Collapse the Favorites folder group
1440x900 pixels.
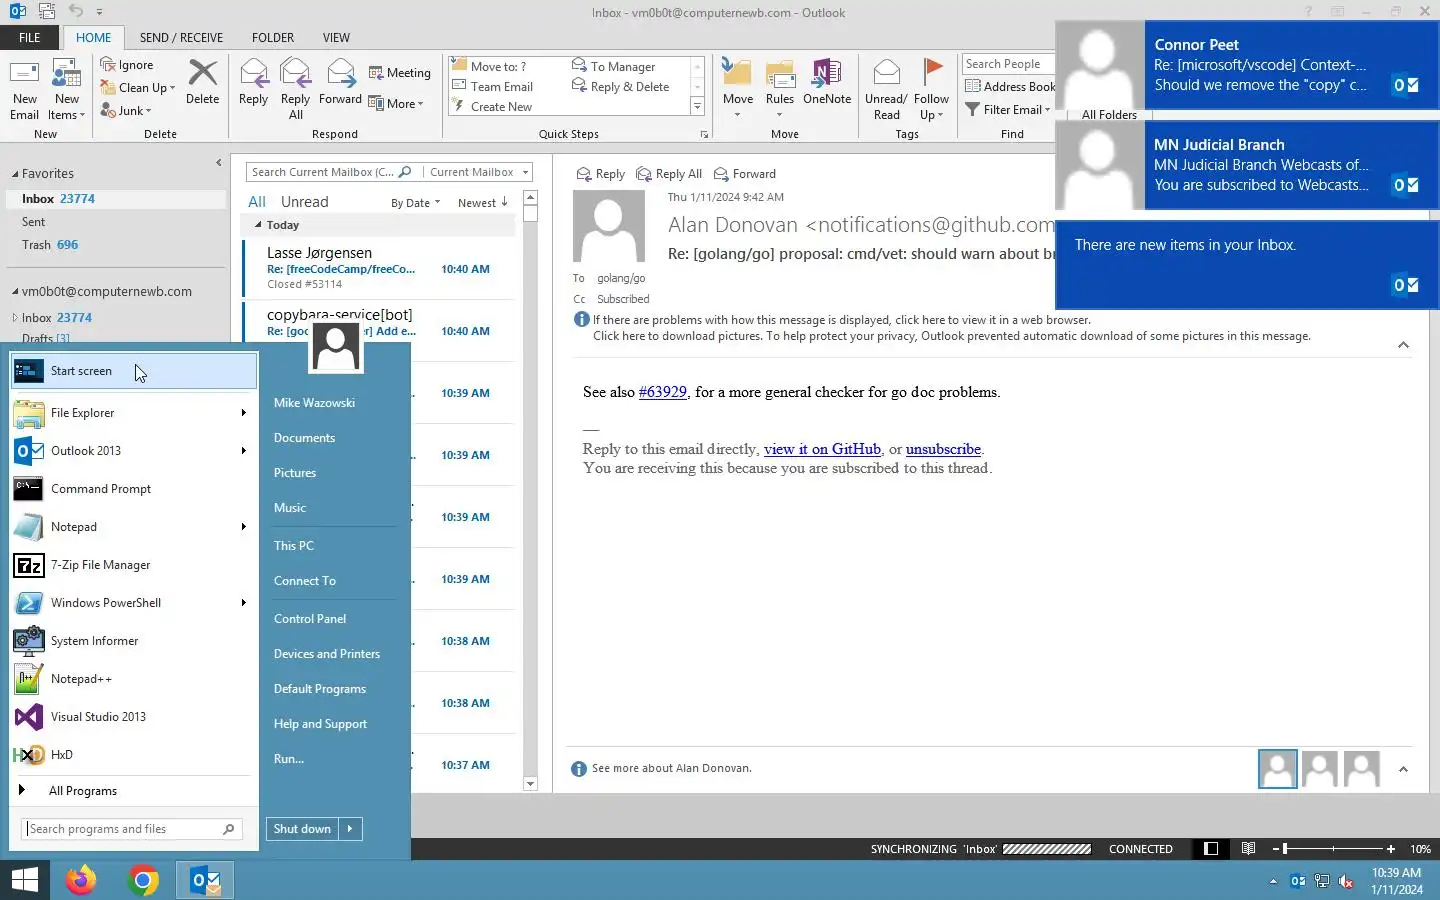point(16,174)
